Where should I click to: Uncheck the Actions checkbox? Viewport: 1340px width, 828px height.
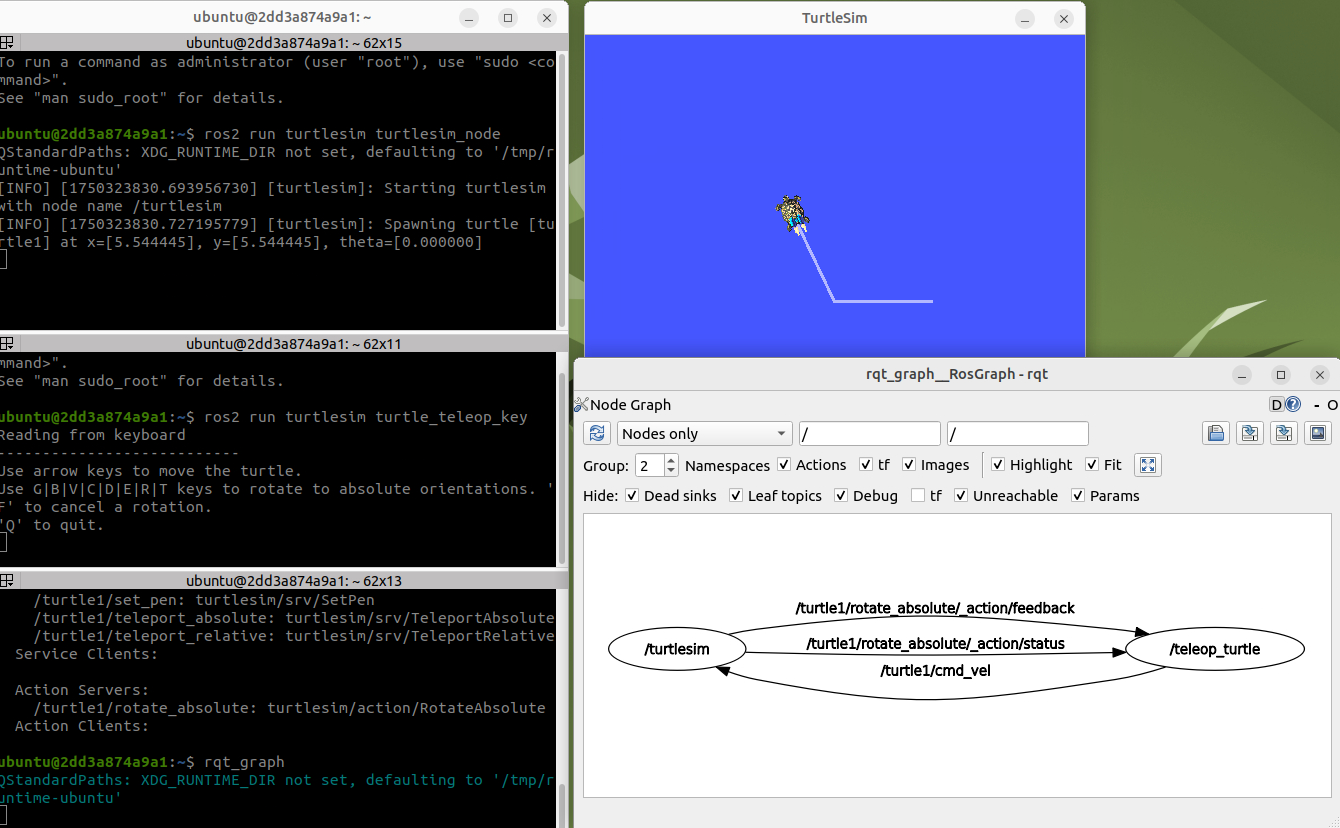coord(784,465)
